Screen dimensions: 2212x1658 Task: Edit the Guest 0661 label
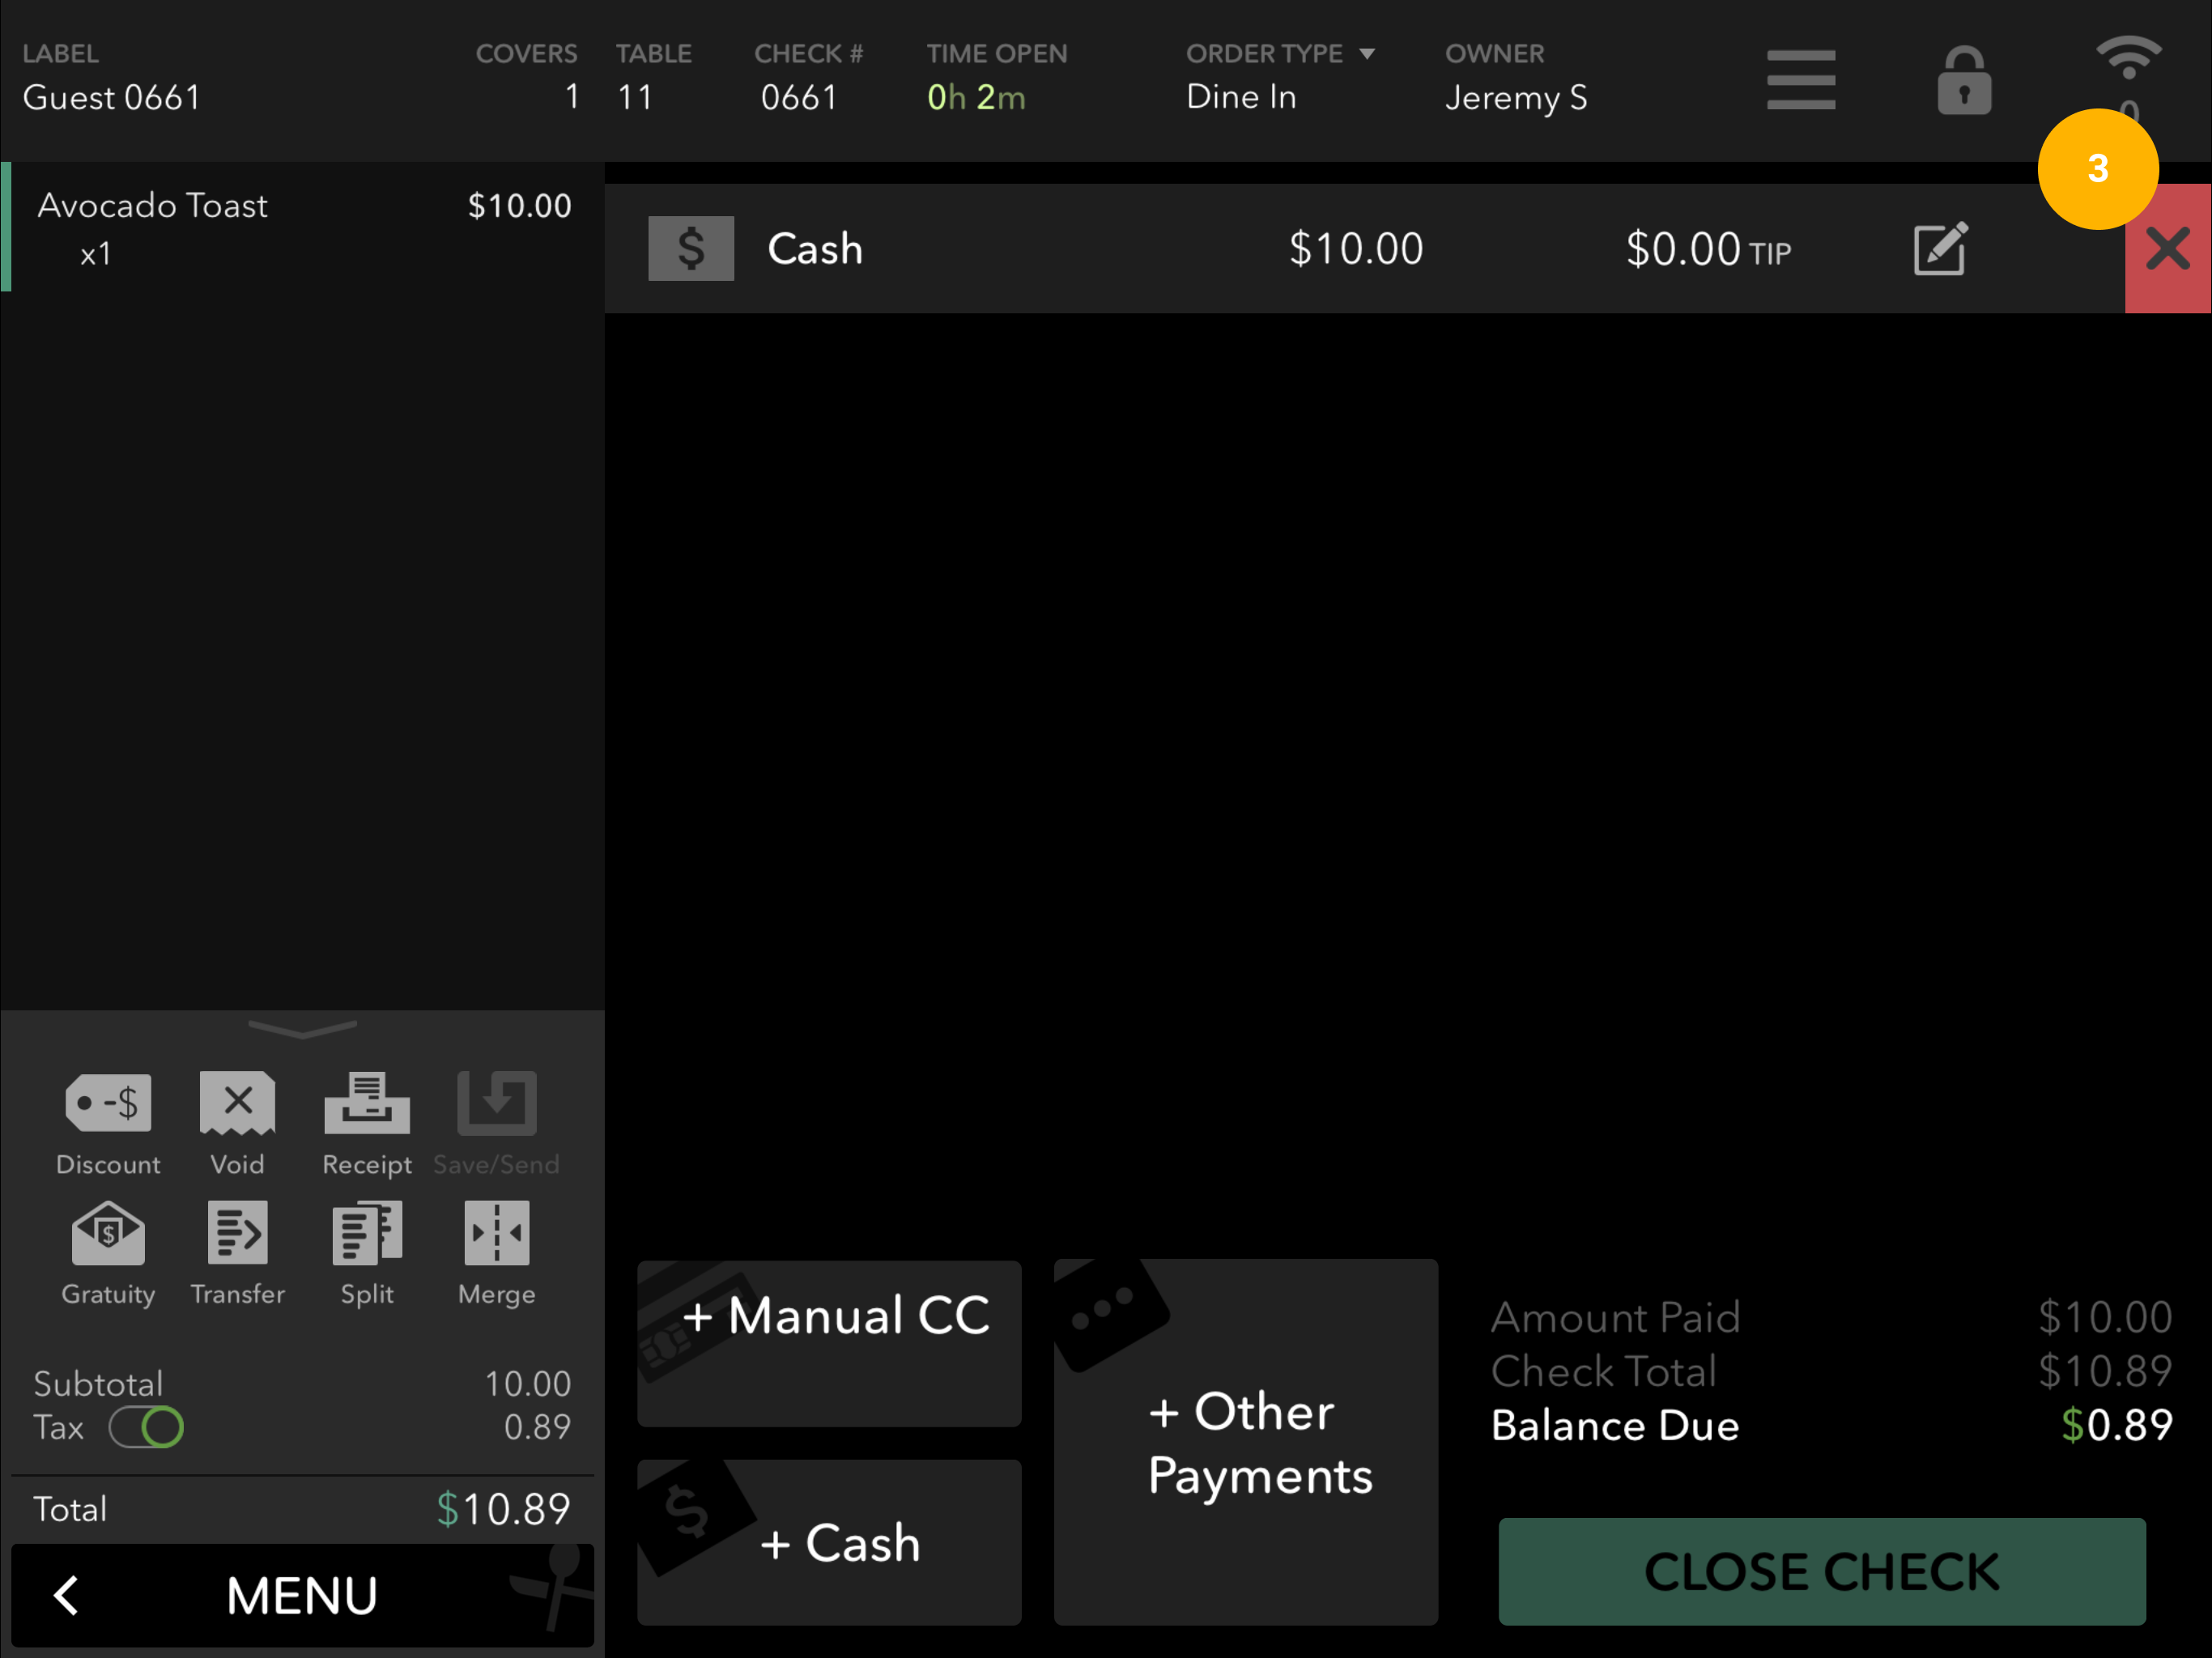point(111,97)
